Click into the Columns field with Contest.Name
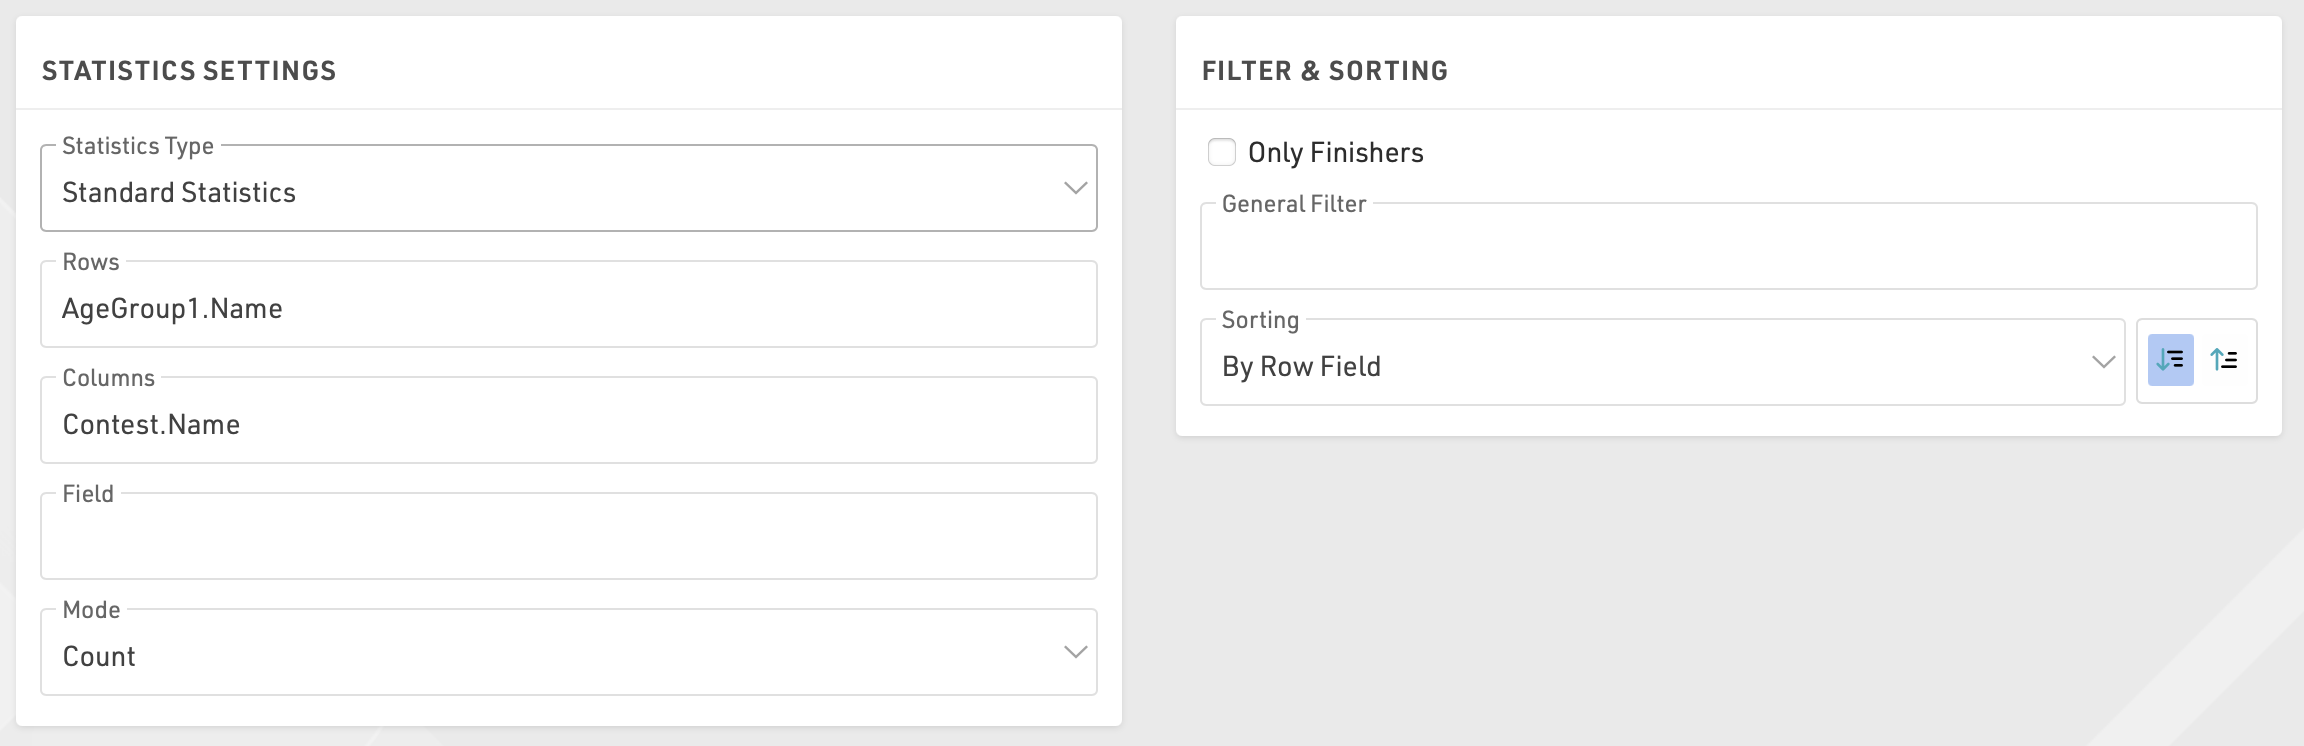Screen dimensions: 2304x746 (x=568, y=424)
